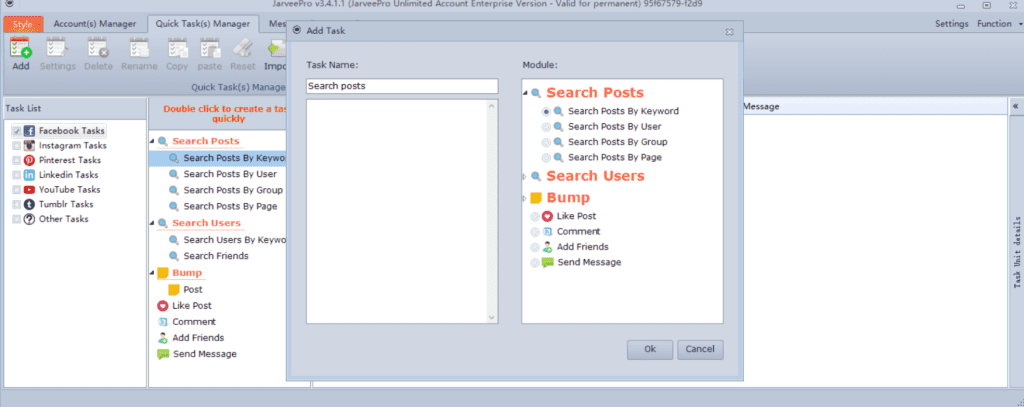The width and height of the screenshot is (1024, 407).
Task: Enable the Tumblr Tasks checkbox
Action: (x=16, y=204)
